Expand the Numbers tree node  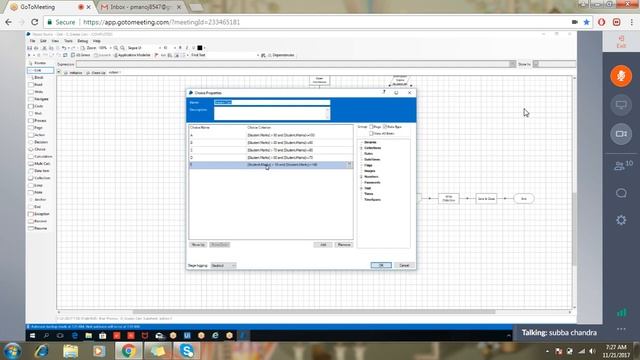[x=361, y=177]
